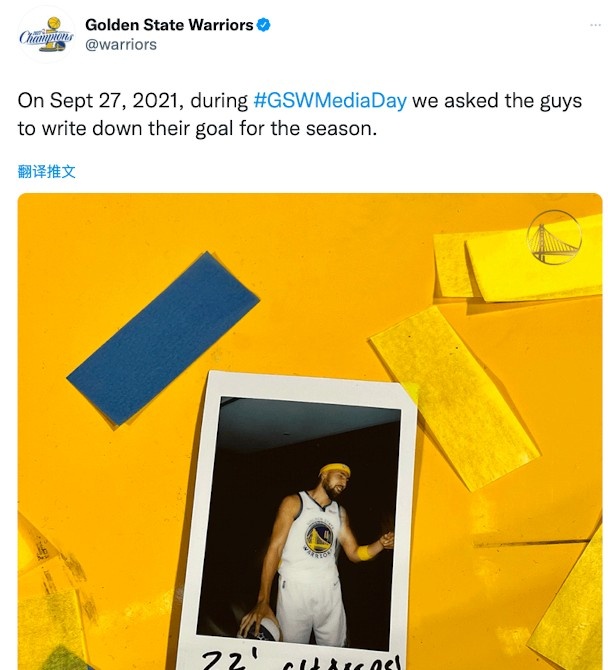Click the yellow confetti strip right of the polaroid

click(455, 399)
